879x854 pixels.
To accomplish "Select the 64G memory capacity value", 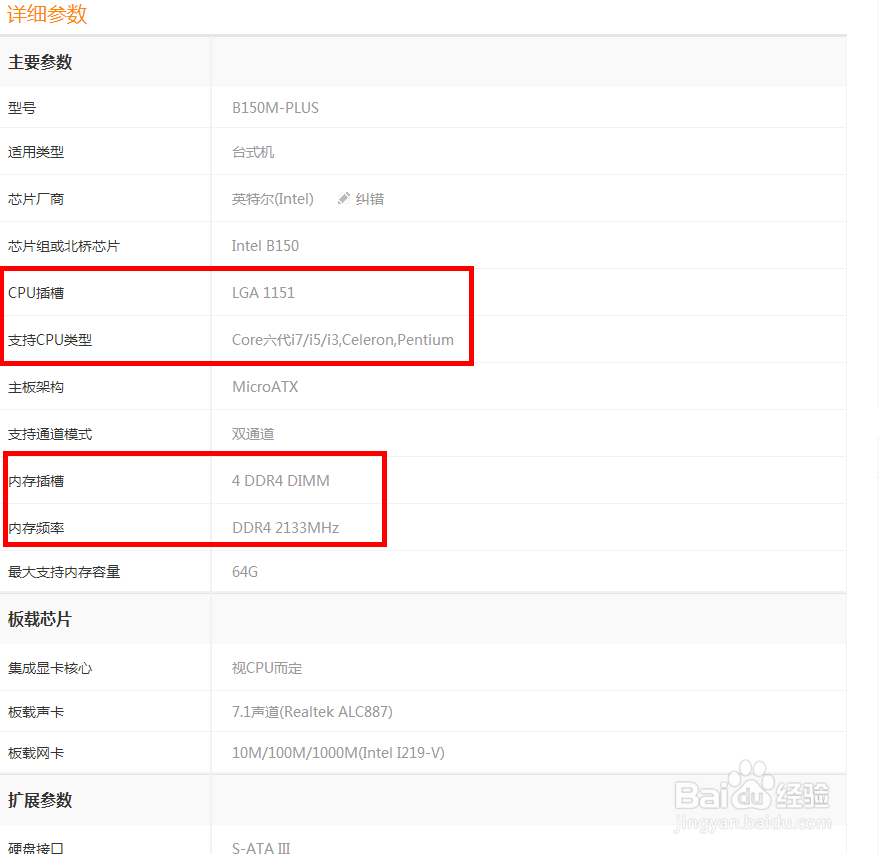I will (245, 572).
